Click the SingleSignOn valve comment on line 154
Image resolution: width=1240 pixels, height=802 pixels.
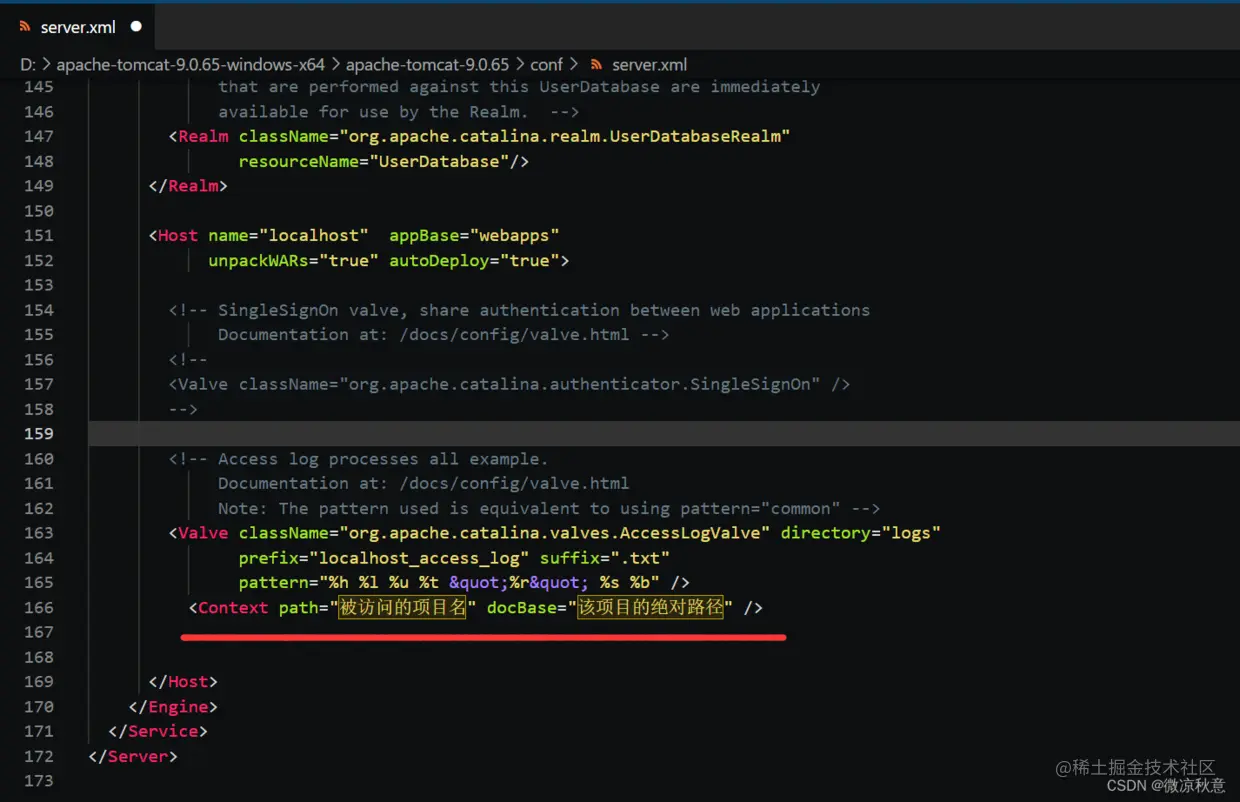click(519, 310)
